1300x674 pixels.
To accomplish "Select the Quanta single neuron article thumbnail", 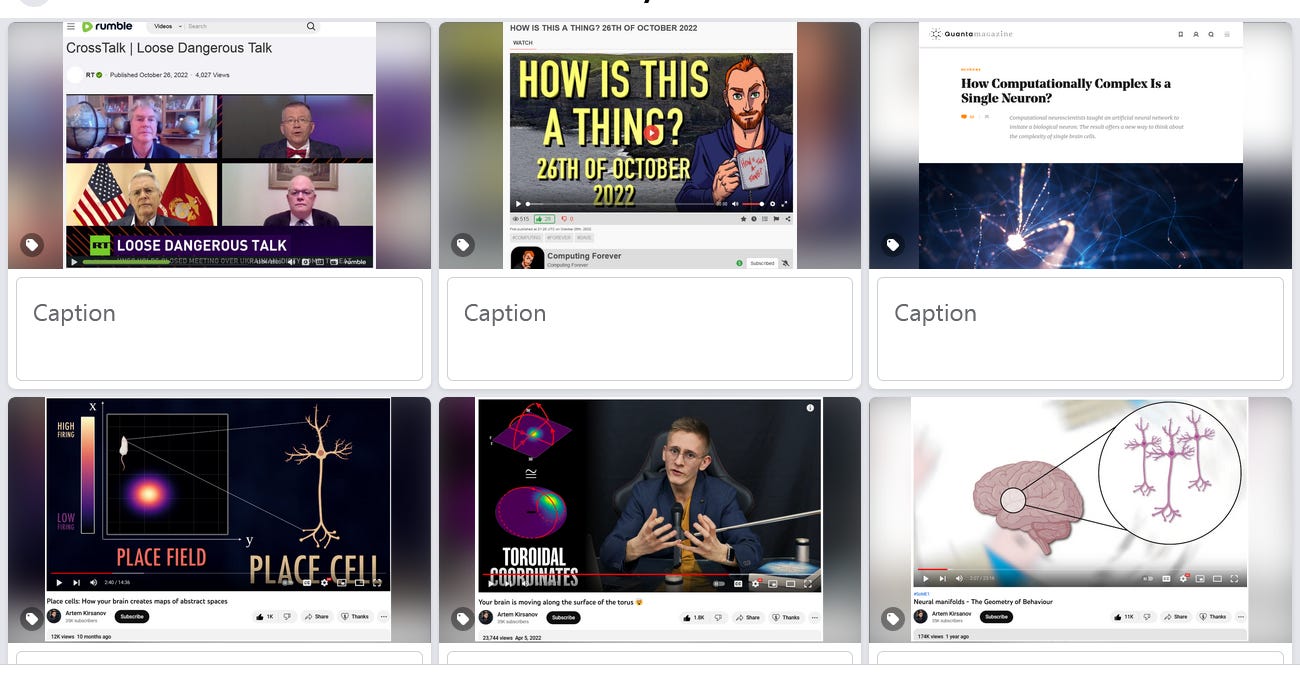I will click(1080, 146).
